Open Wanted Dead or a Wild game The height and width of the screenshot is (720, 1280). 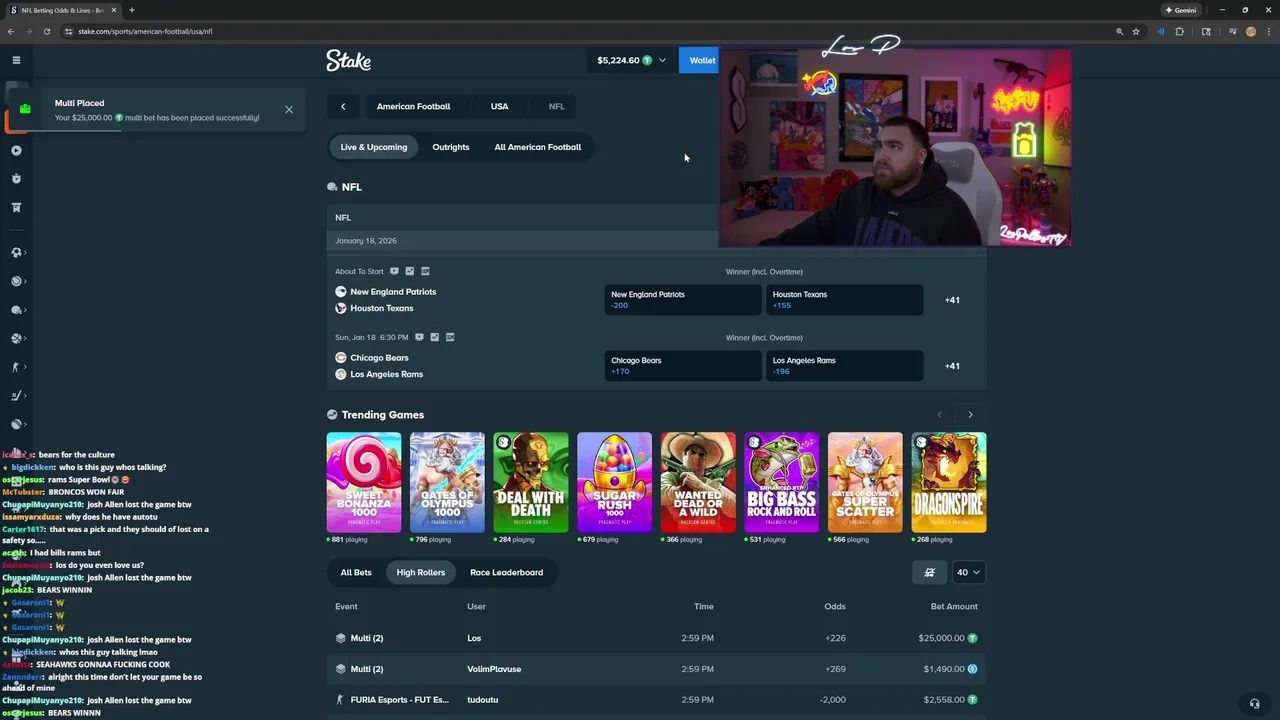click(698, 482)
